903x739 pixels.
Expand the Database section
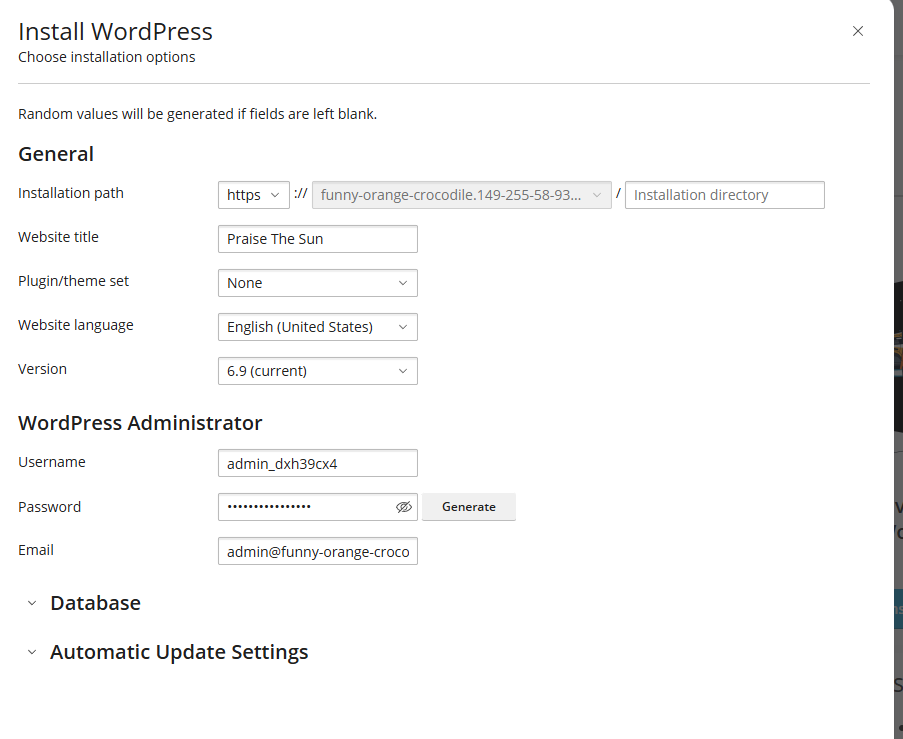(x=95, y=603)
